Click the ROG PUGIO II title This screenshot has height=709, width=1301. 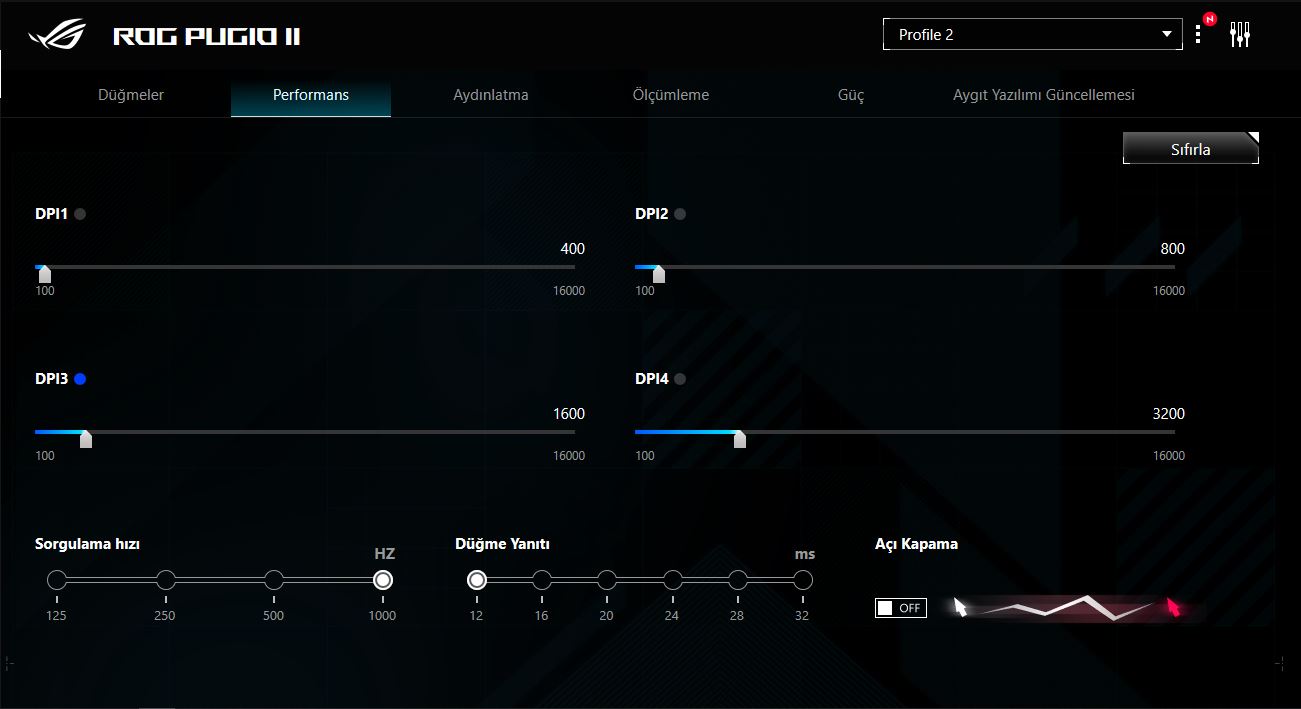(x=207, y=37)
